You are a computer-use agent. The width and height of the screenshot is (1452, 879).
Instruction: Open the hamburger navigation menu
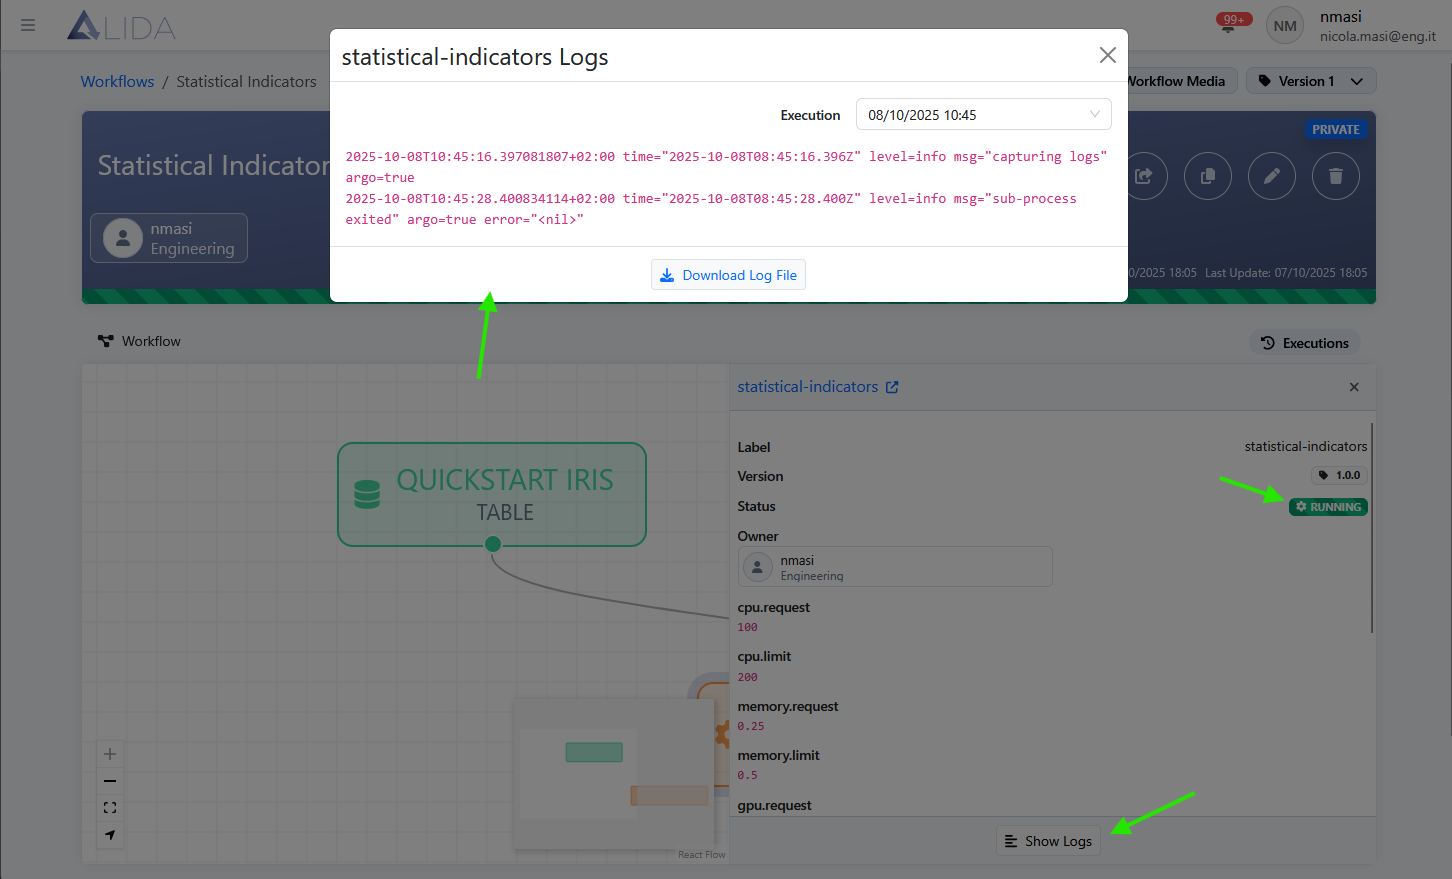pos(28,25)
